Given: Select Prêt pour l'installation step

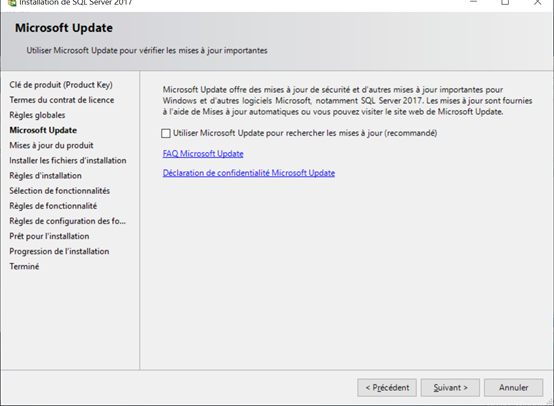Looking at the screenshot, I should 49,236.
